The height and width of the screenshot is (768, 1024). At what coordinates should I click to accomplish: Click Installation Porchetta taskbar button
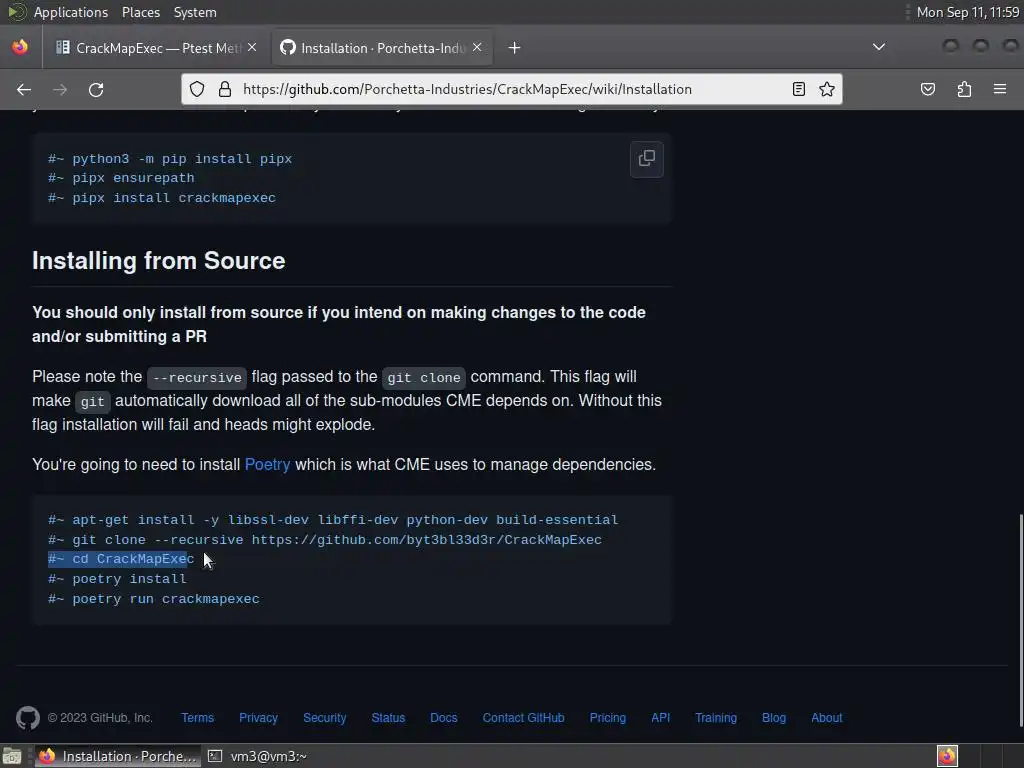click(x=118, y=756)
